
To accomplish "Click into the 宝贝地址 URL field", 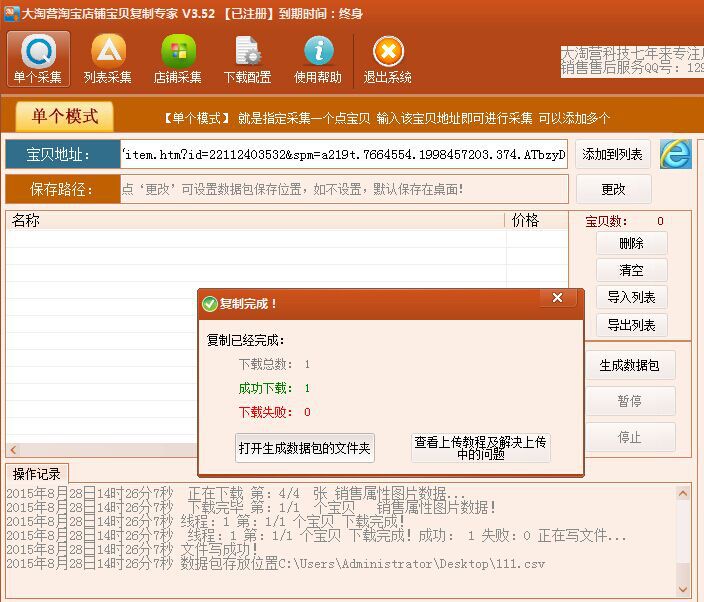I will [x=344, y=154].
